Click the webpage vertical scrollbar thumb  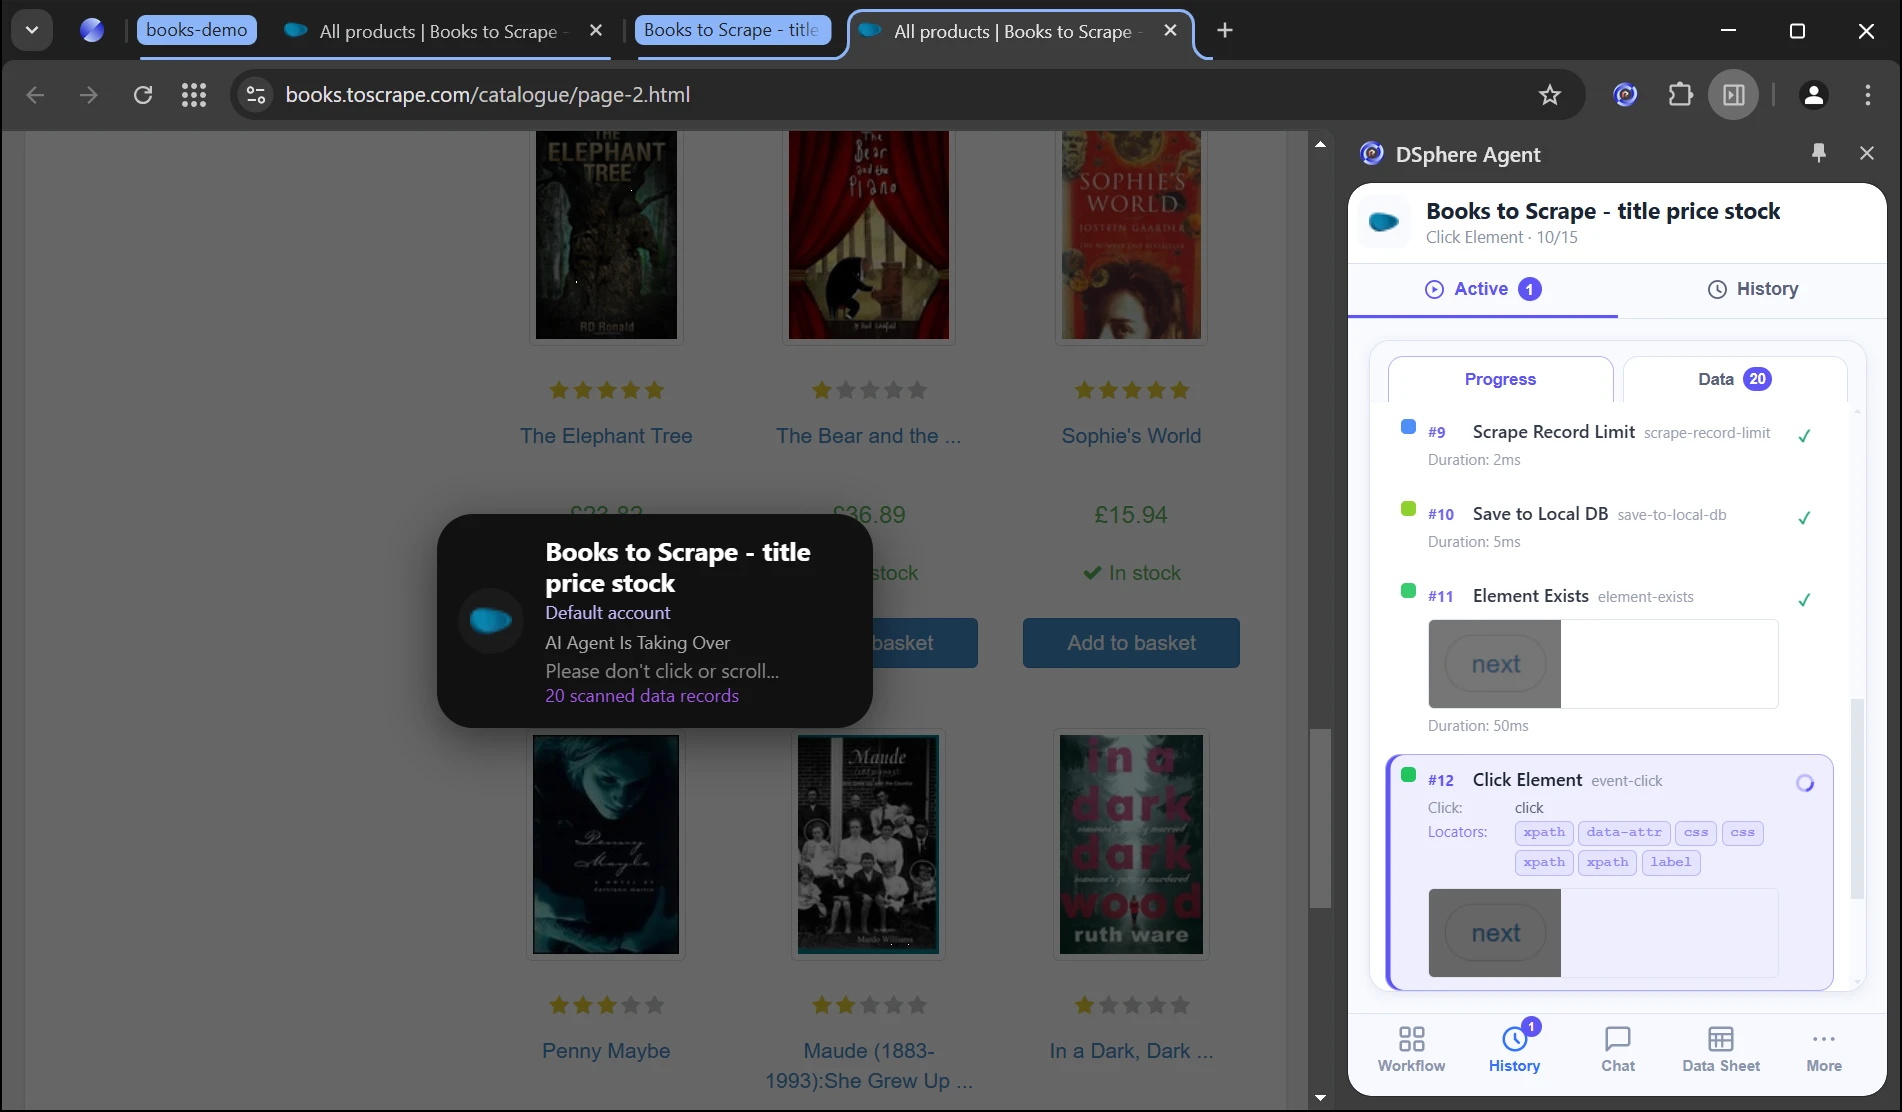tap(1320, 818)
